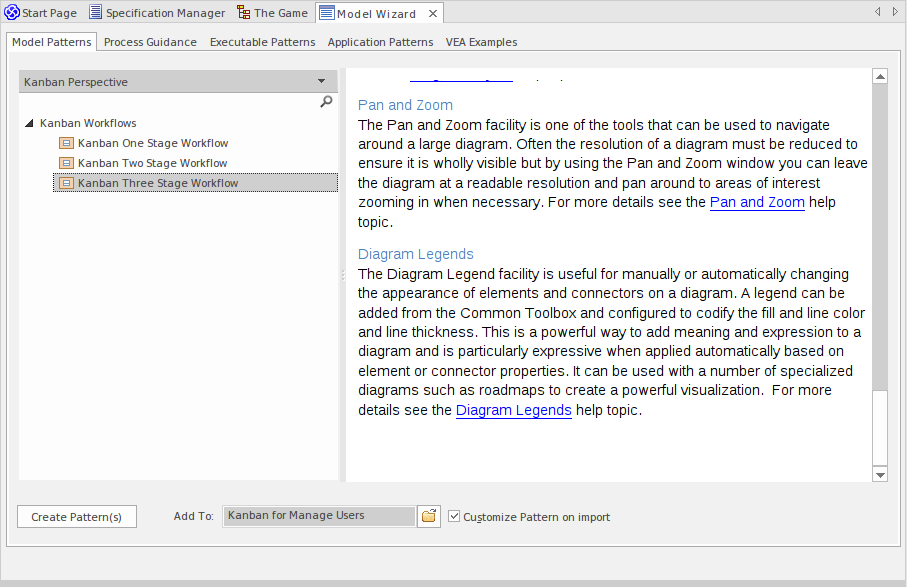The height and width of the screenshot is (587, 907).
Task: Open the Kanban Perspective dropdown
Action: coord(321,81)
